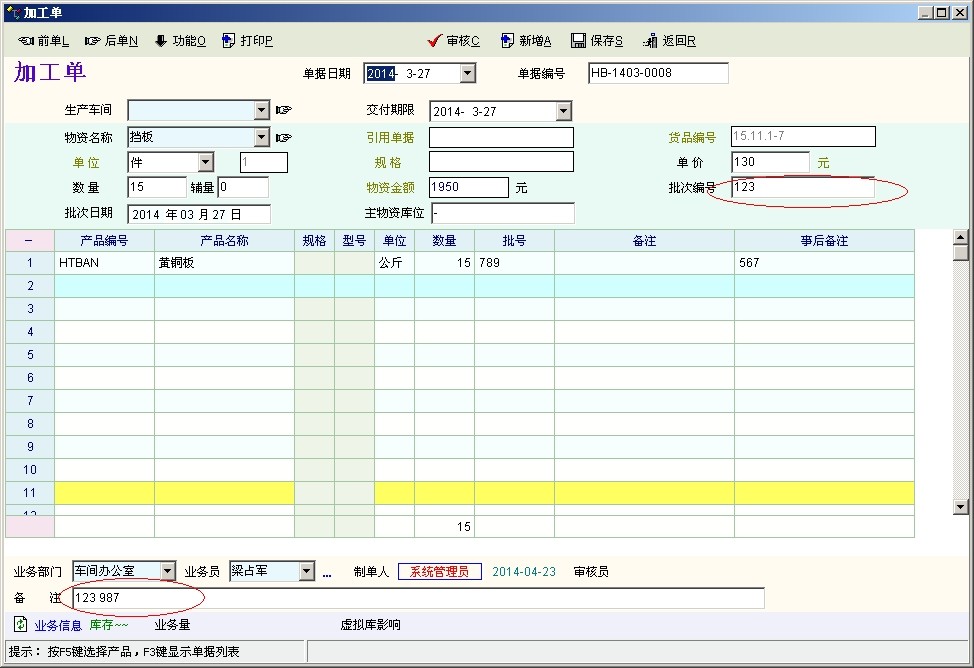Click the ellipsis button after 业务员
This screenshot has width=974, height=668.
[x=326, y=573]
